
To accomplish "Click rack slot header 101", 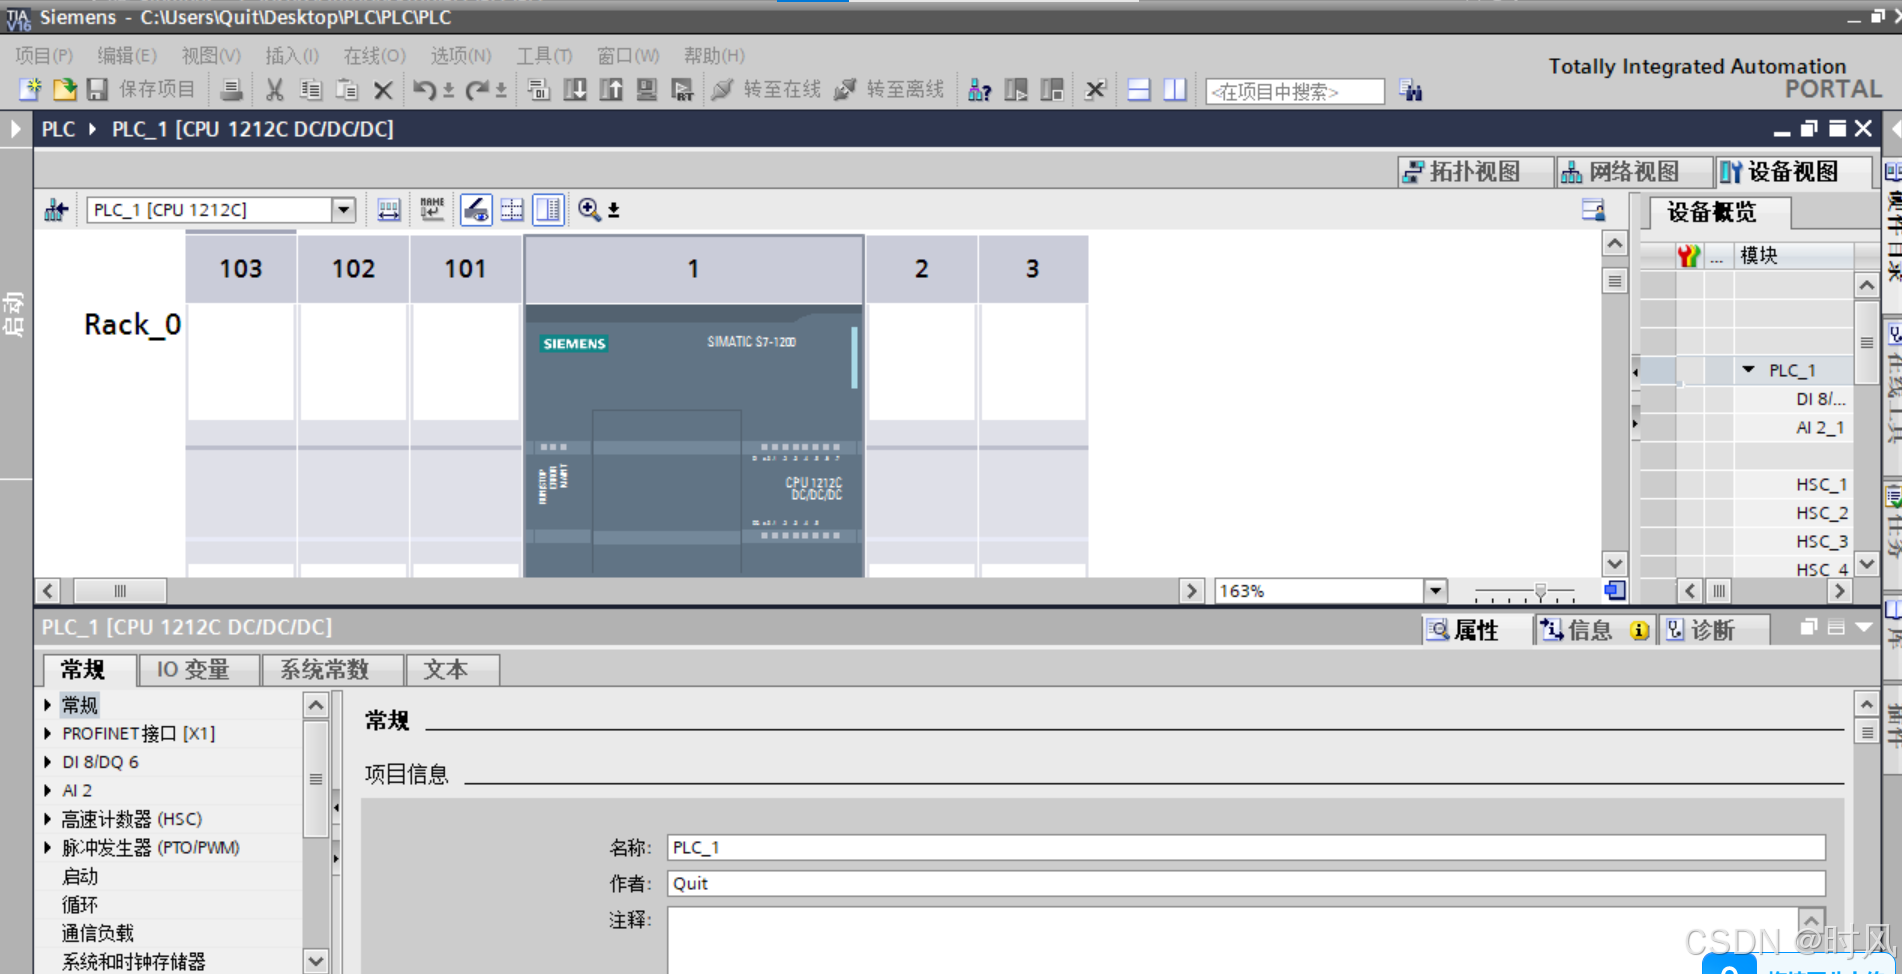I will (465, 269).
